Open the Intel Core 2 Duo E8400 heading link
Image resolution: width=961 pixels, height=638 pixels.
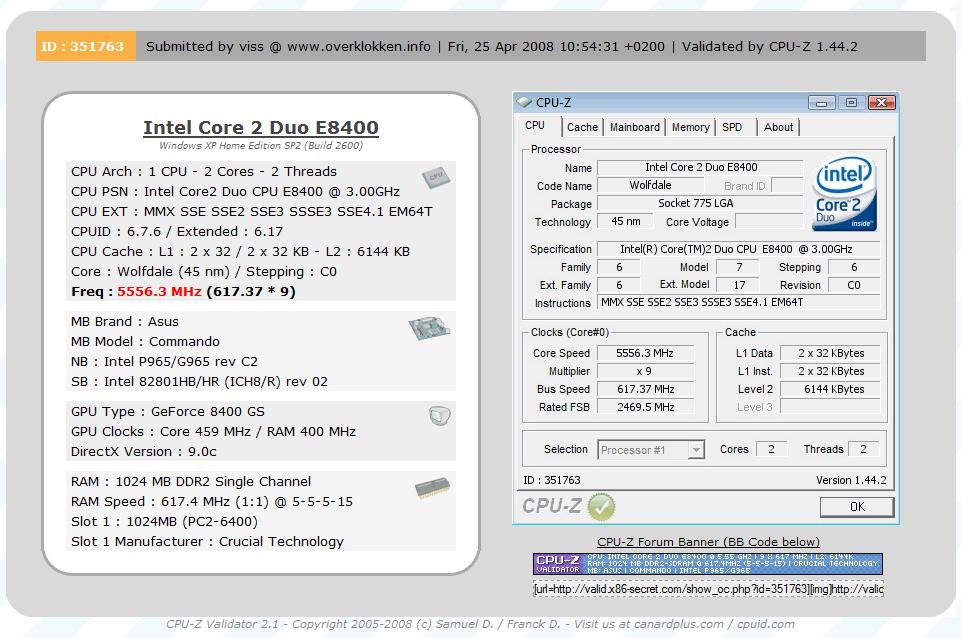click(x=261, y=127)
